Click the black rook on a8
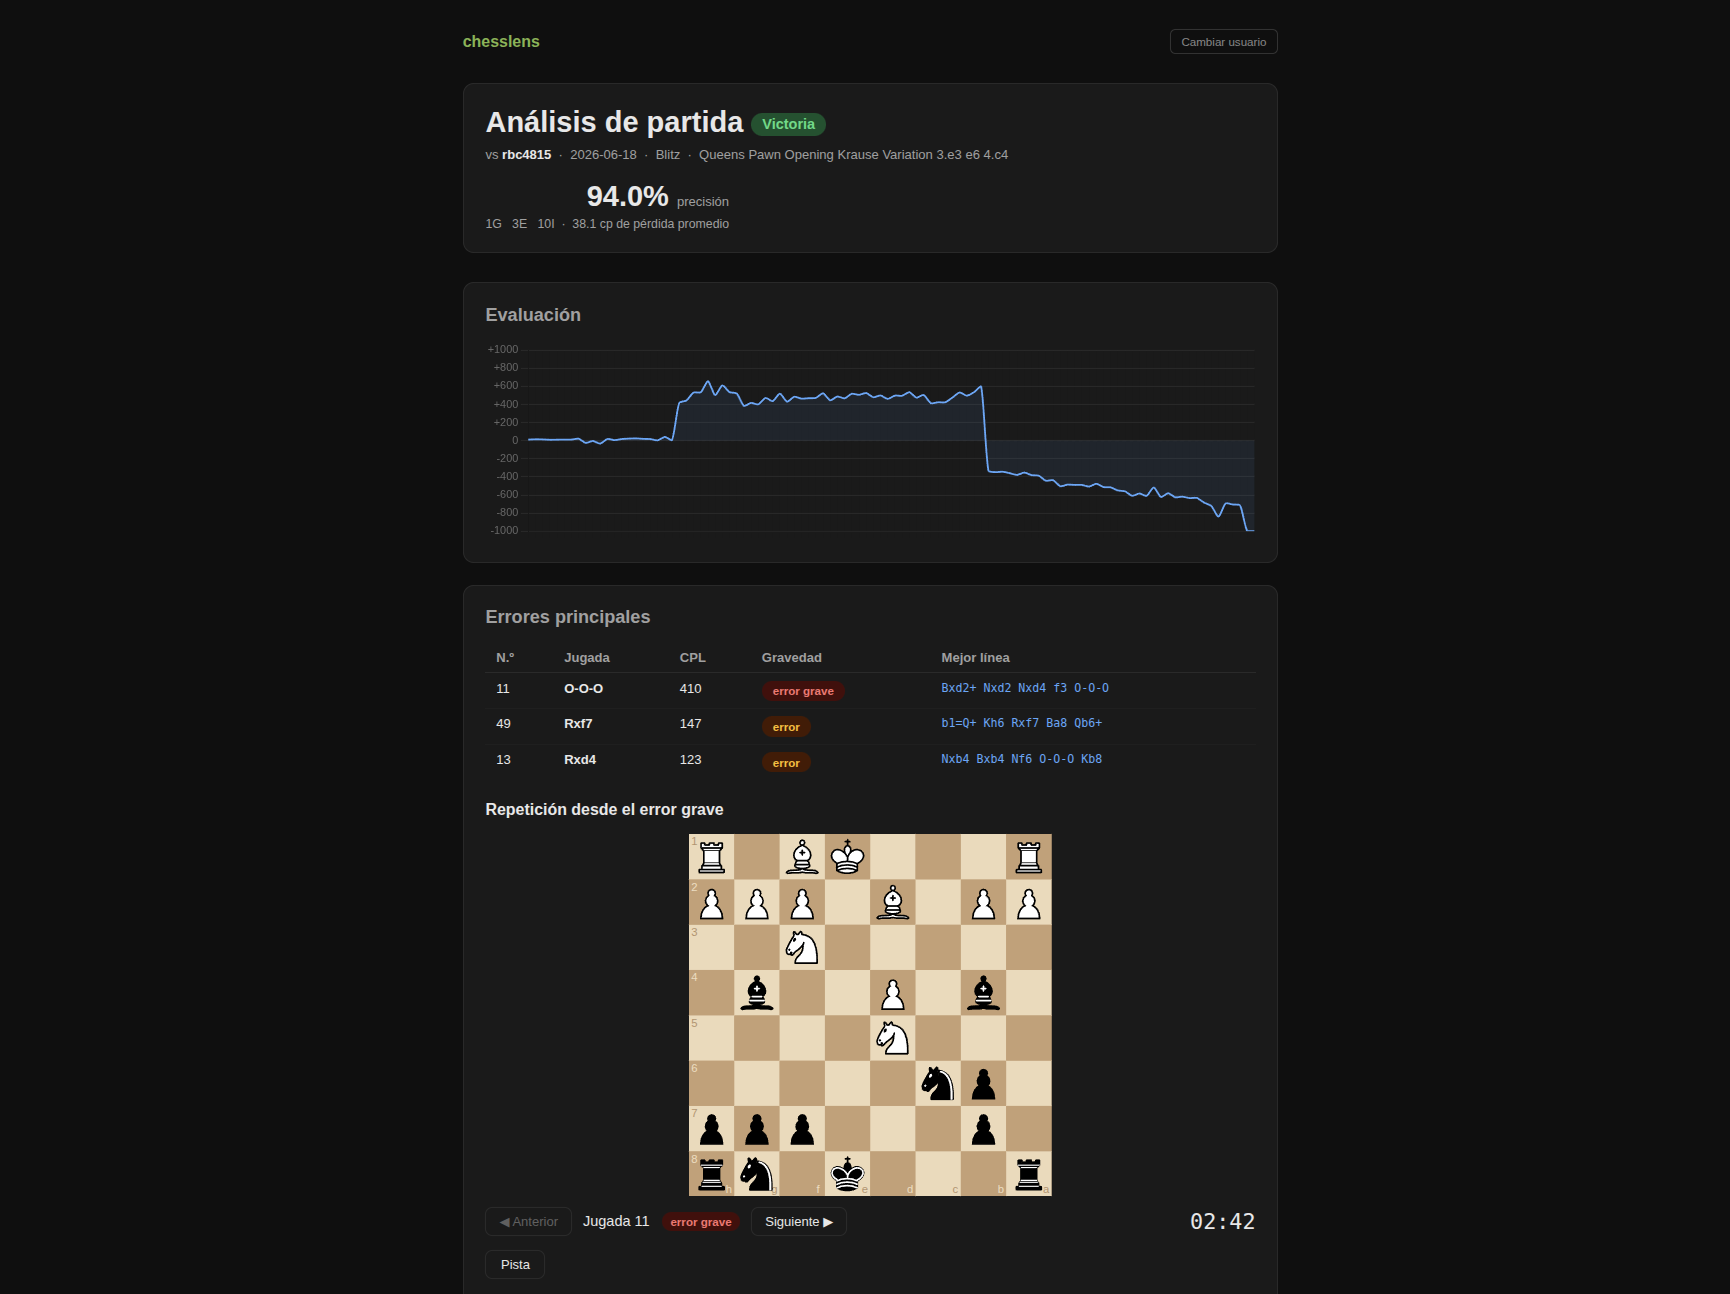 pyautogui.click(x=1028, y=1173)
